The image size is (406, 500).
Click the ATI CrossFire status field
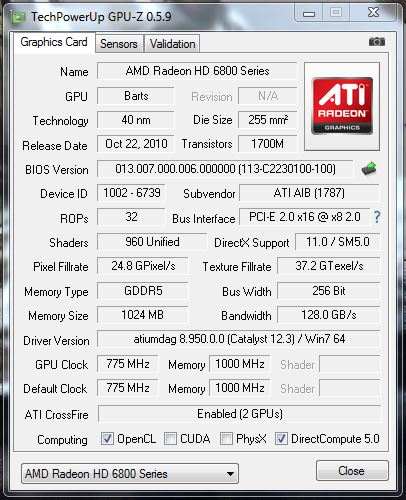[239, 414]
